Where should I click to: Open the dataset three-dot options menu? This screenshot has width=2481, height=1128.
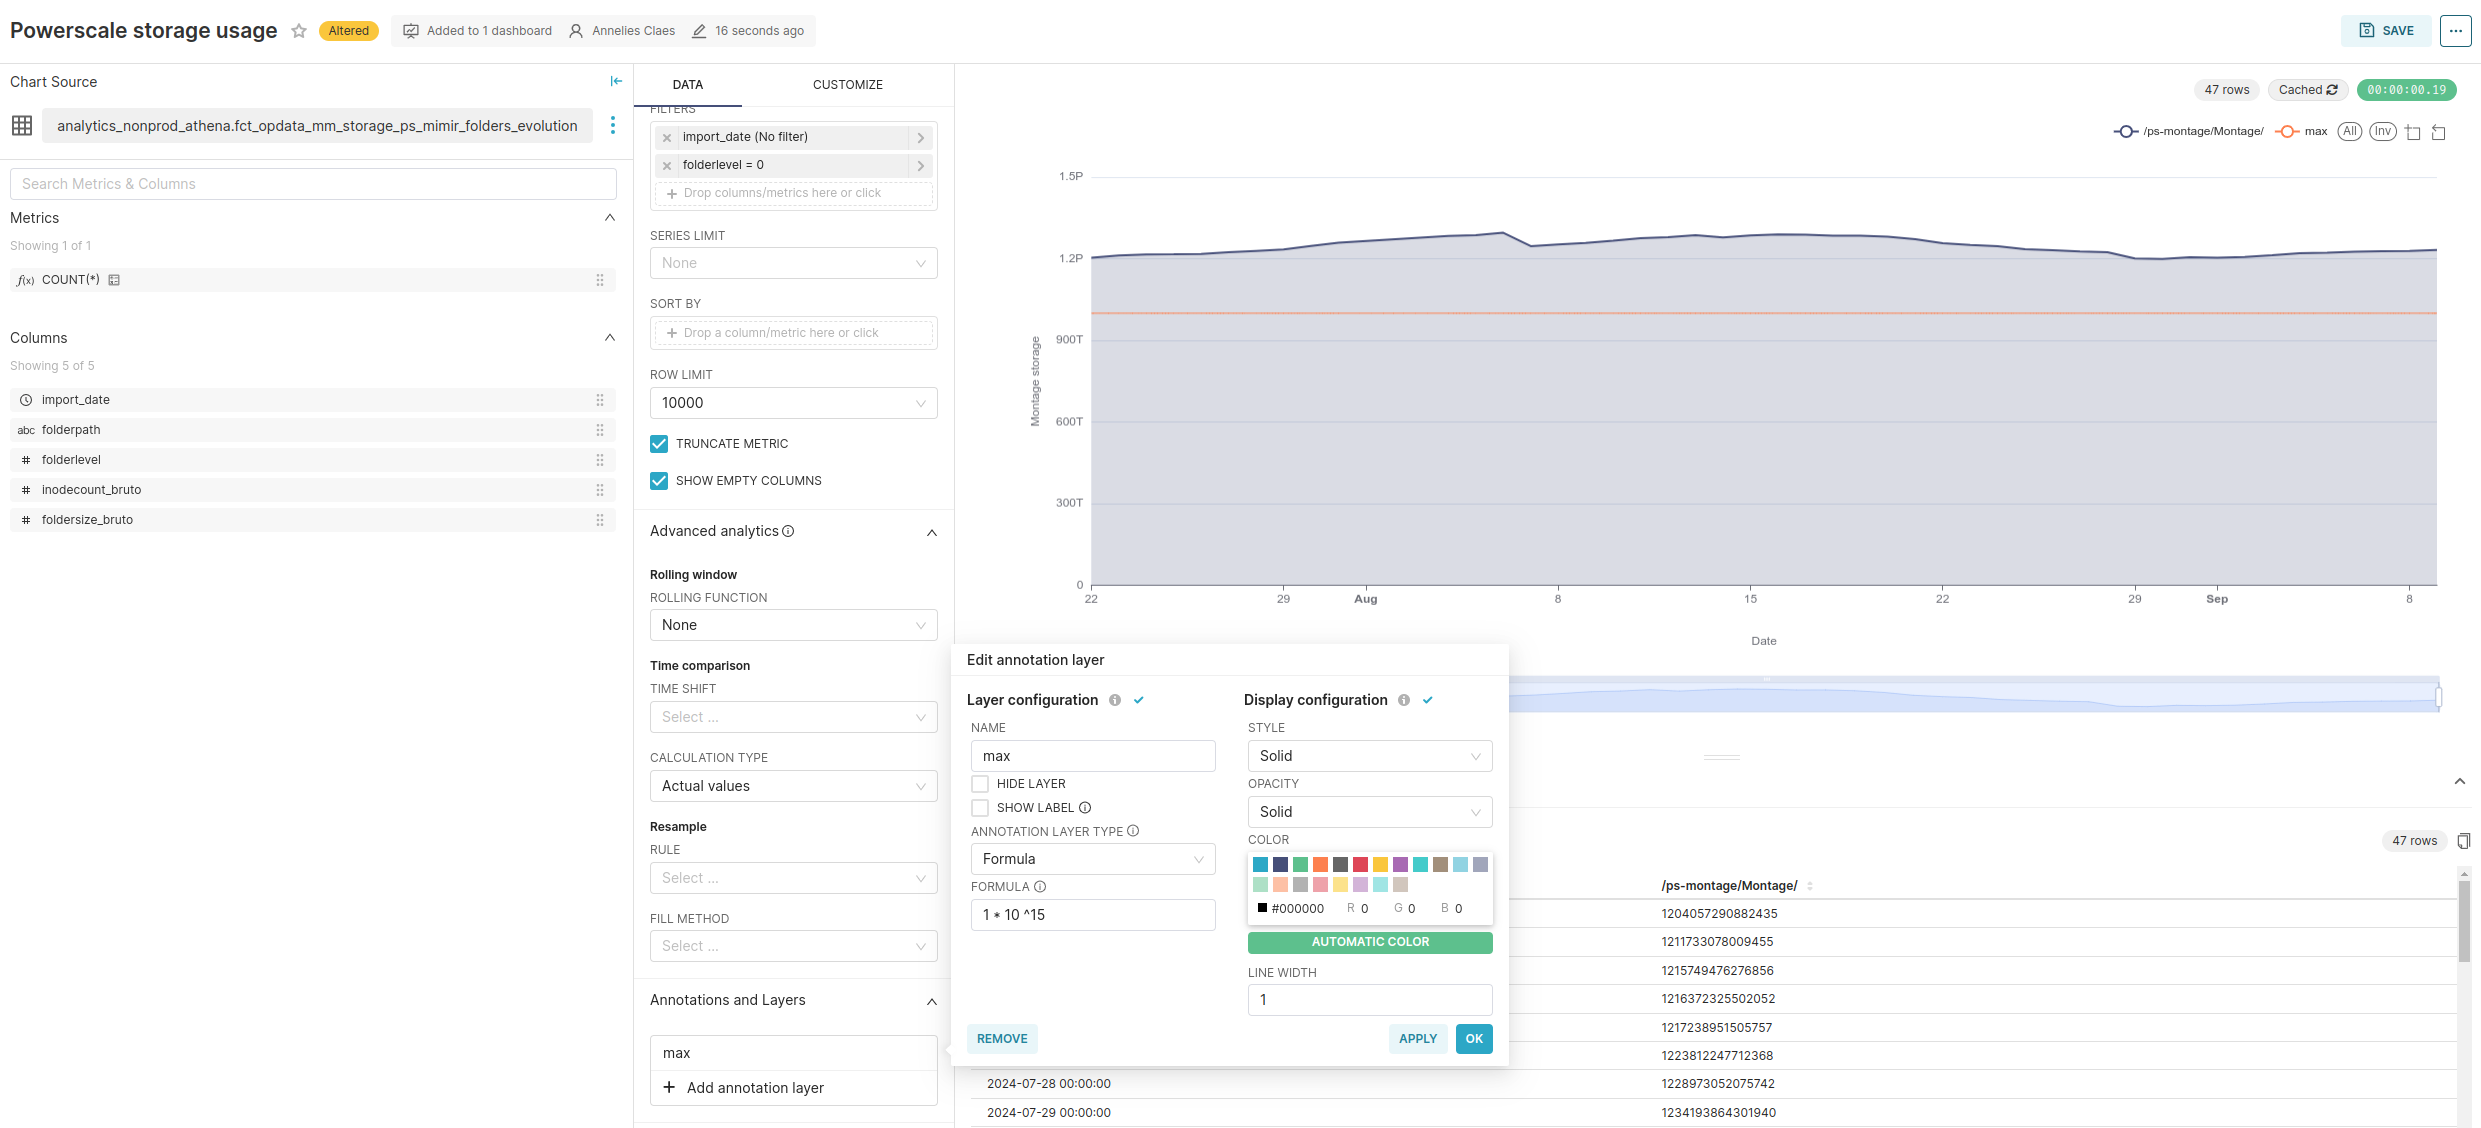[612, 125]
